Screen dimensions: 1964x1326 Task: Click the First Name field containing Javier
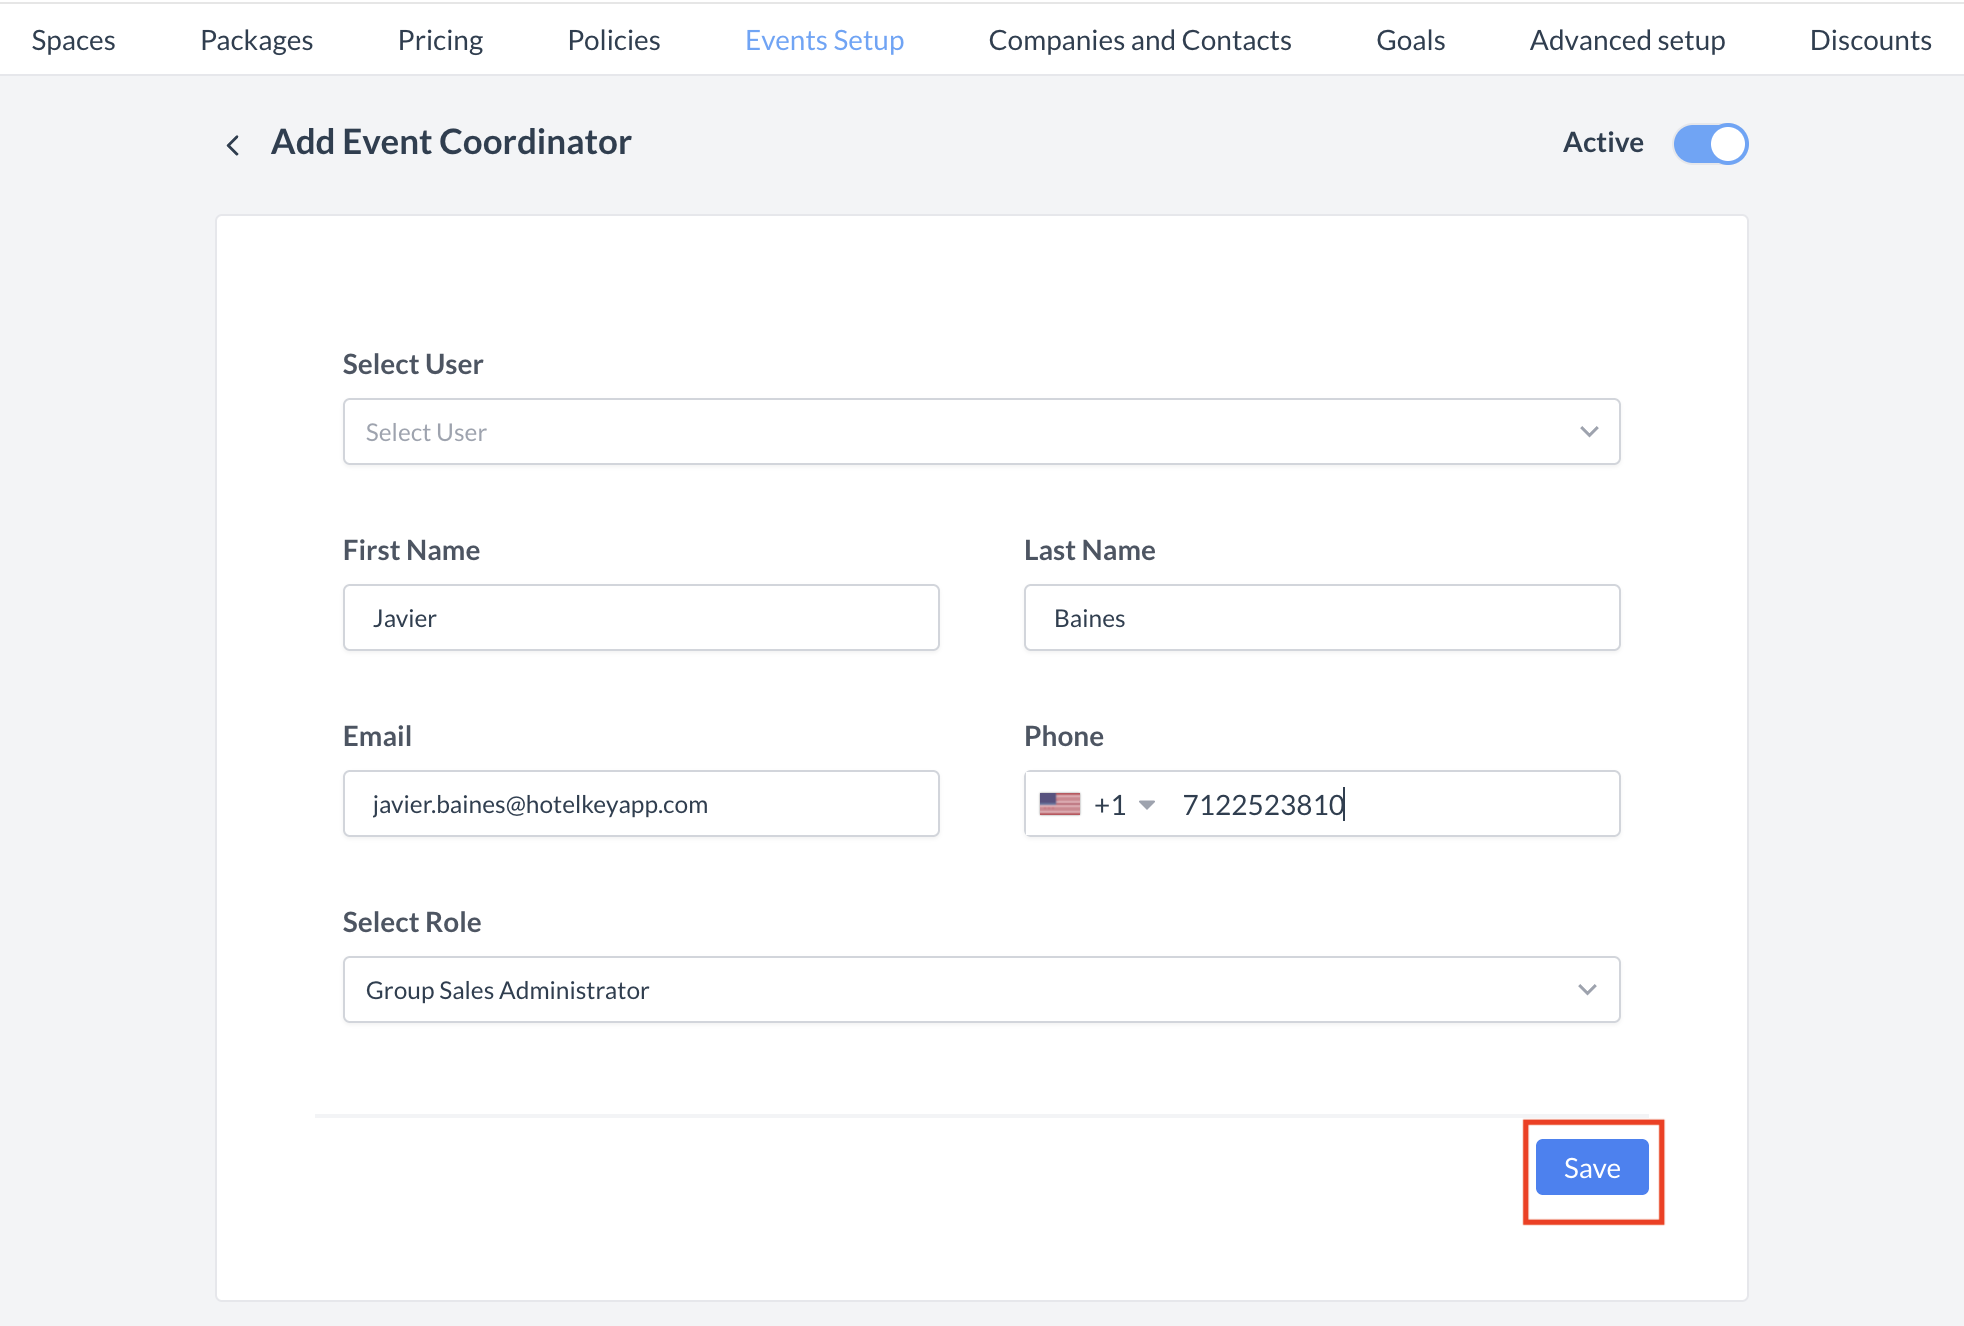click(640, 617)
